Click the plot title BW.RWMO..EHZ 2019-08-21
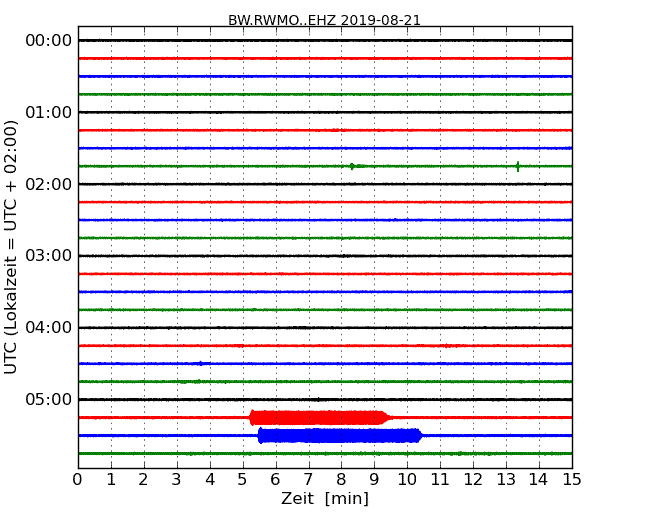Image resolution: width=650 pixels, height=520 pixels. click(324, 20)
